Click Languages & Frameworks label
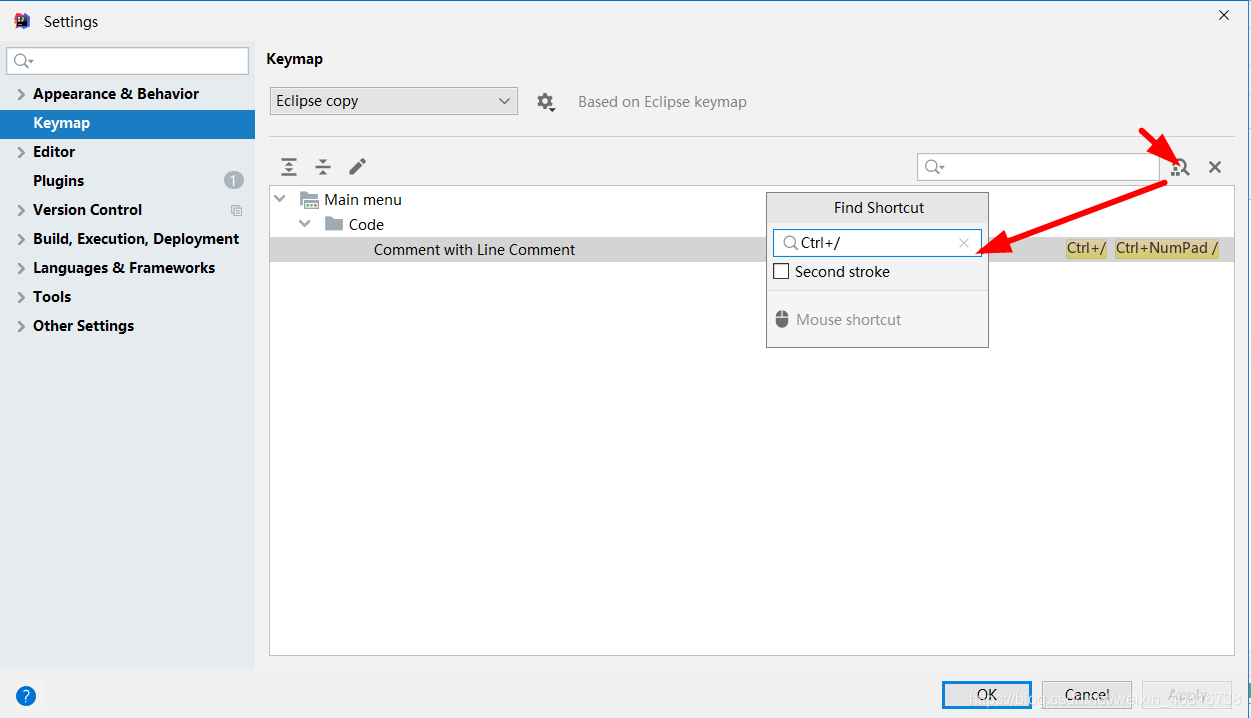 pyautogui.click(x=124, y=268)
